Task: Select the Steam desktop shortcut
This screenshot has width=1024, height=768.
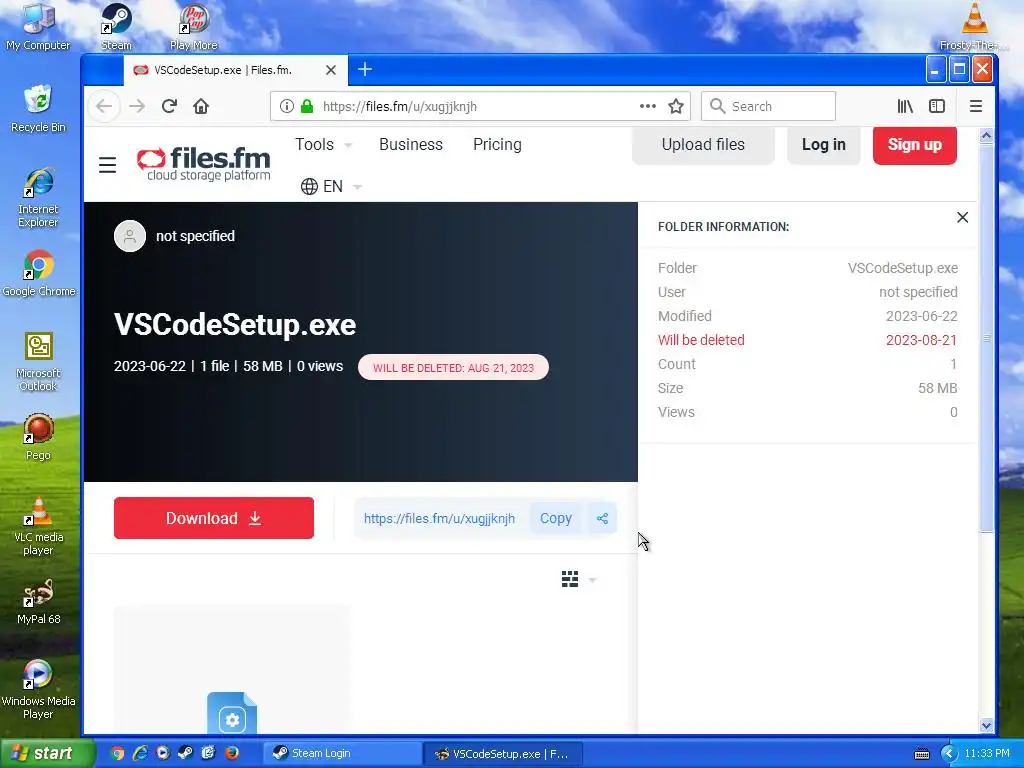Action: pos(116,27)
